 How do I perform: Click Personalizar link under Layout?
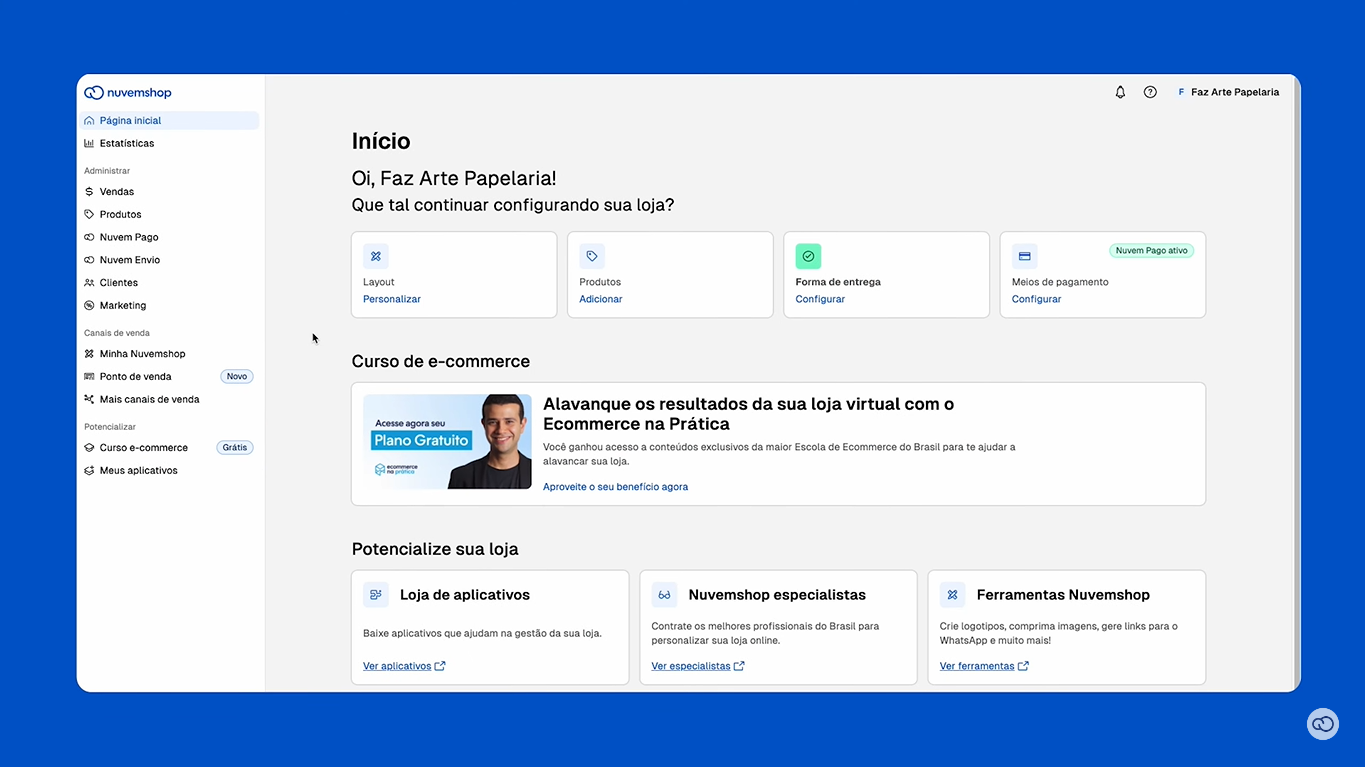tap(392, 299)
